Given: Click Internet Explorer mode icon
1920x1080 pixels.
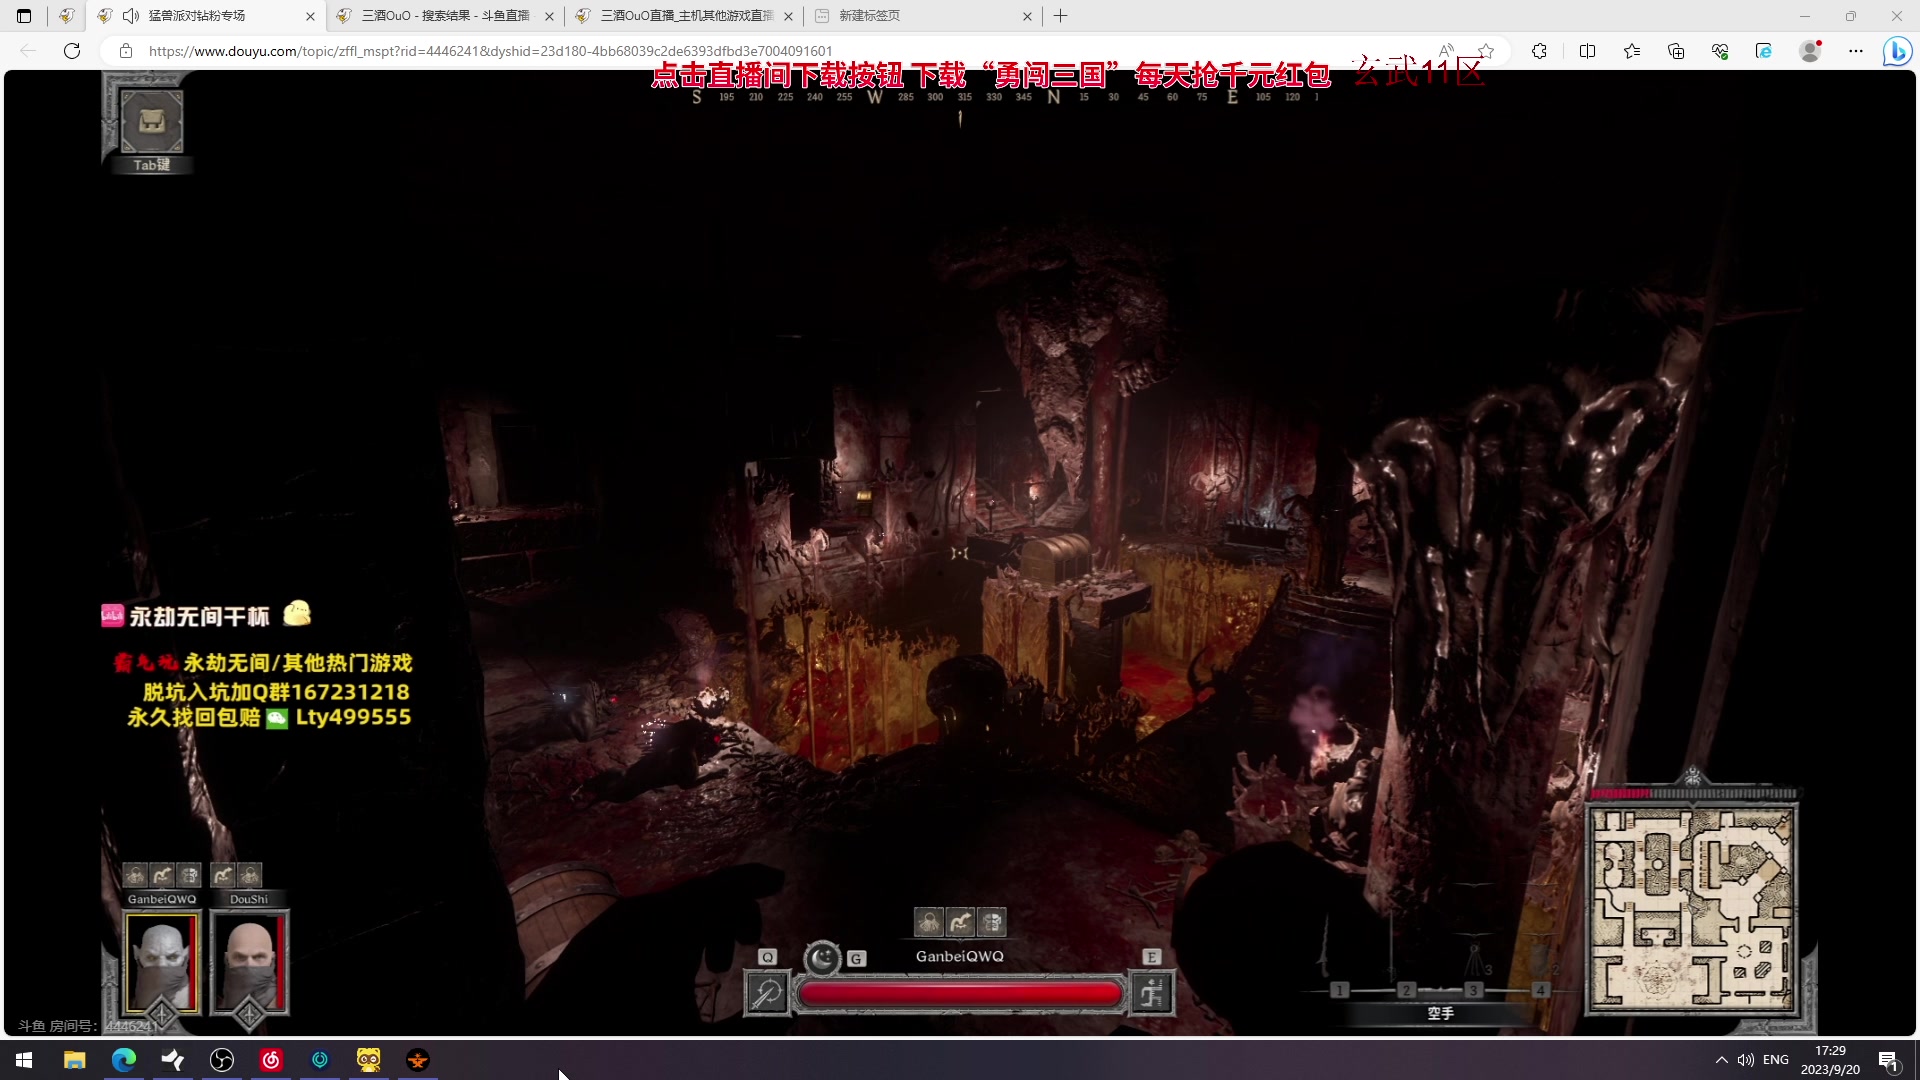Looking at the screenshot, I should 1764,51.
